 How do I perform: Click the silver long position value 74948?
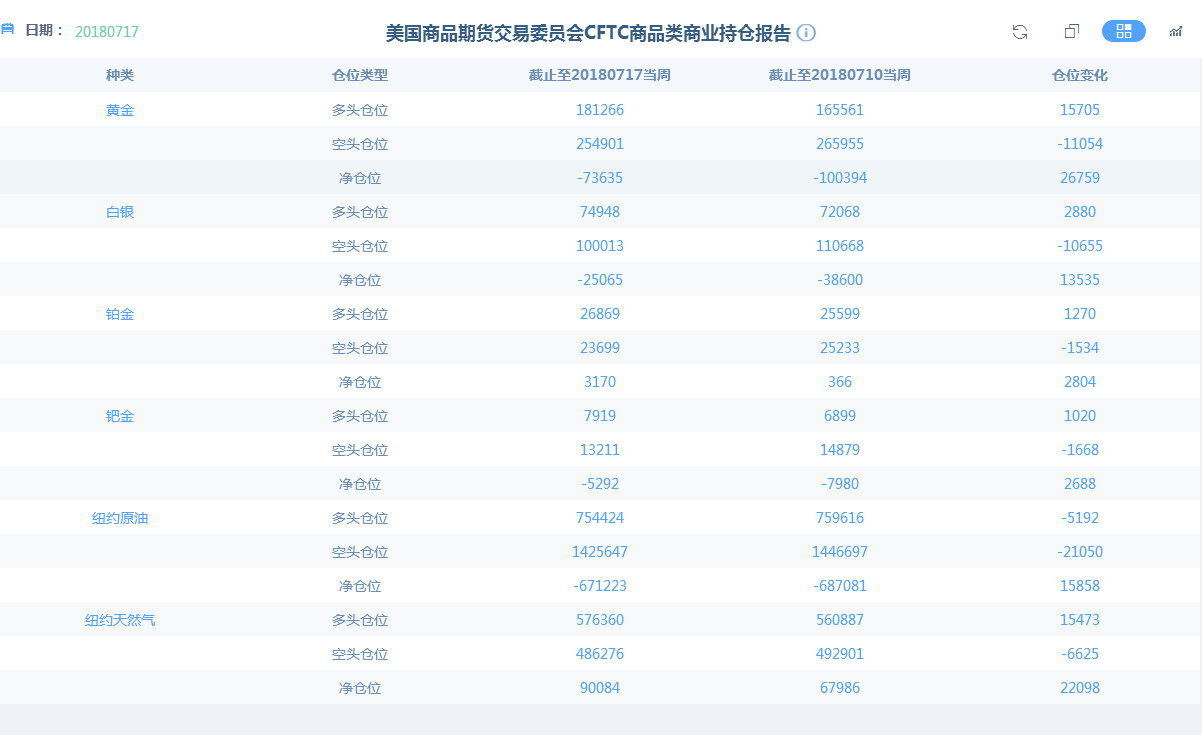pos(600,212)
